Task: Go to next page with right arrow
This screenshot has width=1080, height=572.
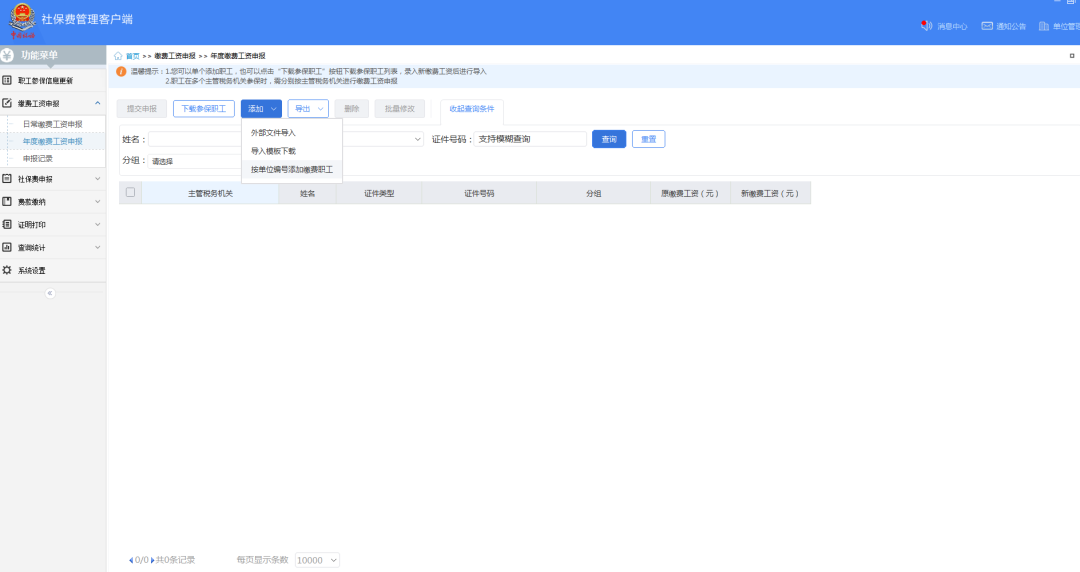Action: (152, 560)
